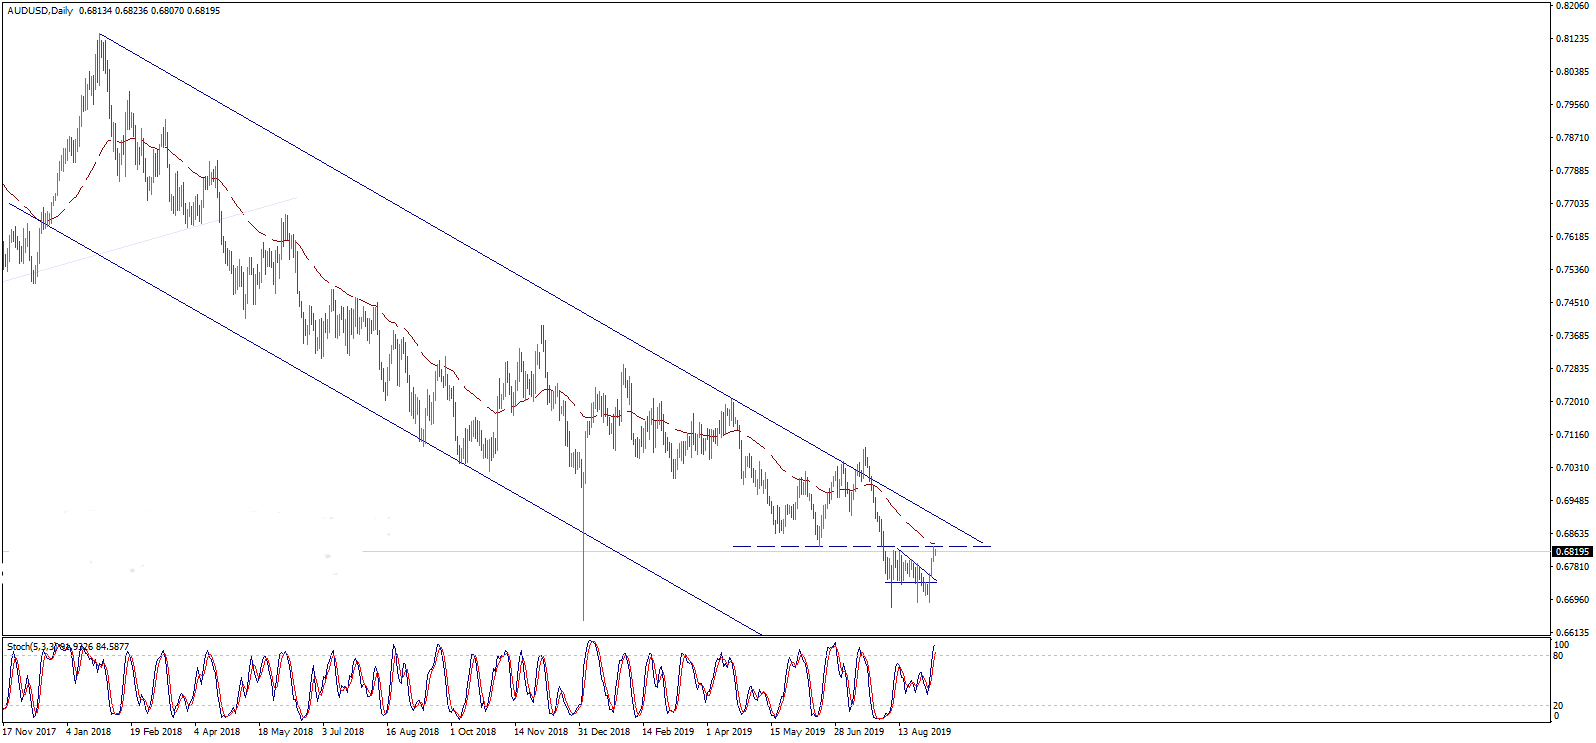Click the current price tag 0.68195
This screenshot has width=1596, height=743.
pyautogui.click(x=1572, y=551)
